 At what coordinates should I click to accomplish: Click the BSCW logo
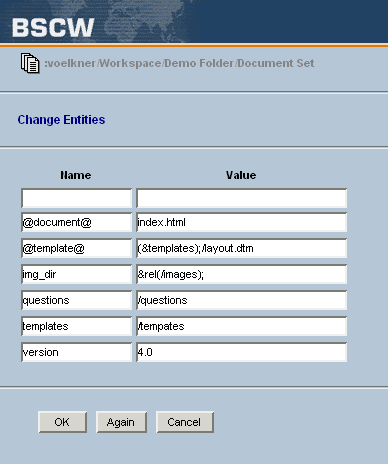click(x=53, y=27)
